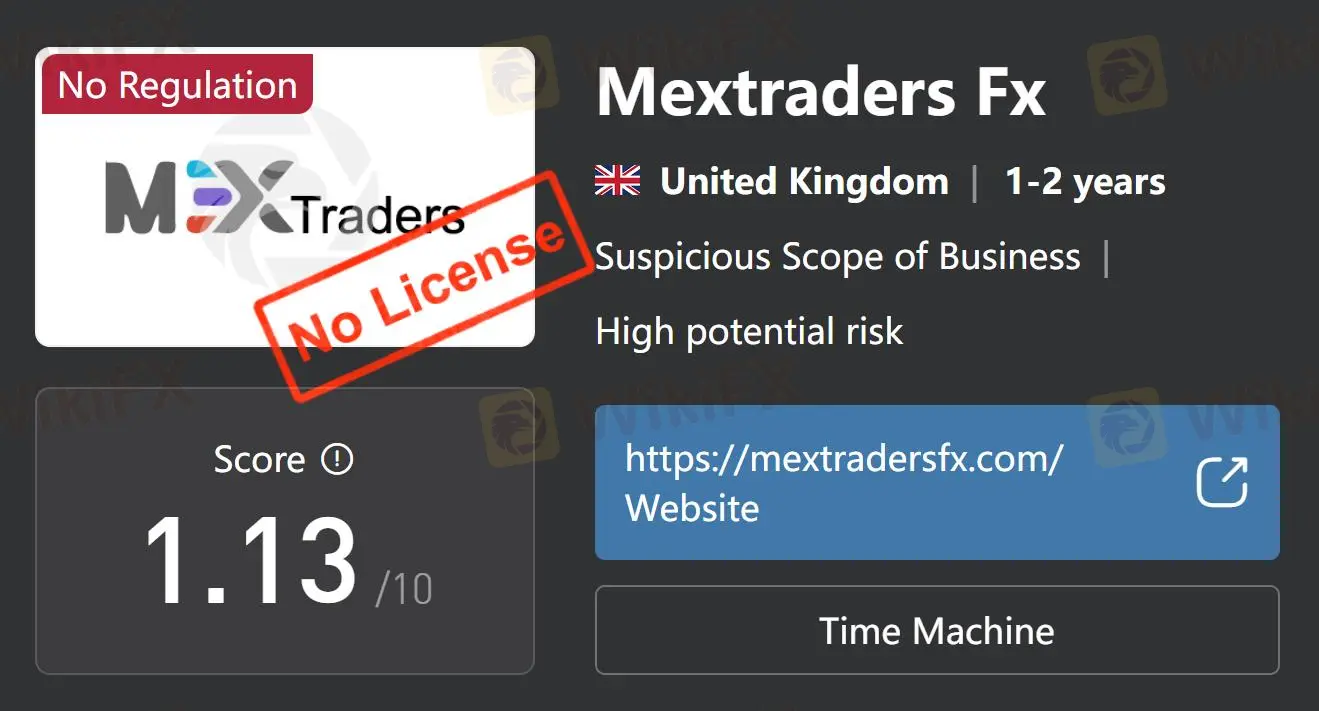Click the Traders word in the logo
1319x711 pixels.
tap(380, 215)
